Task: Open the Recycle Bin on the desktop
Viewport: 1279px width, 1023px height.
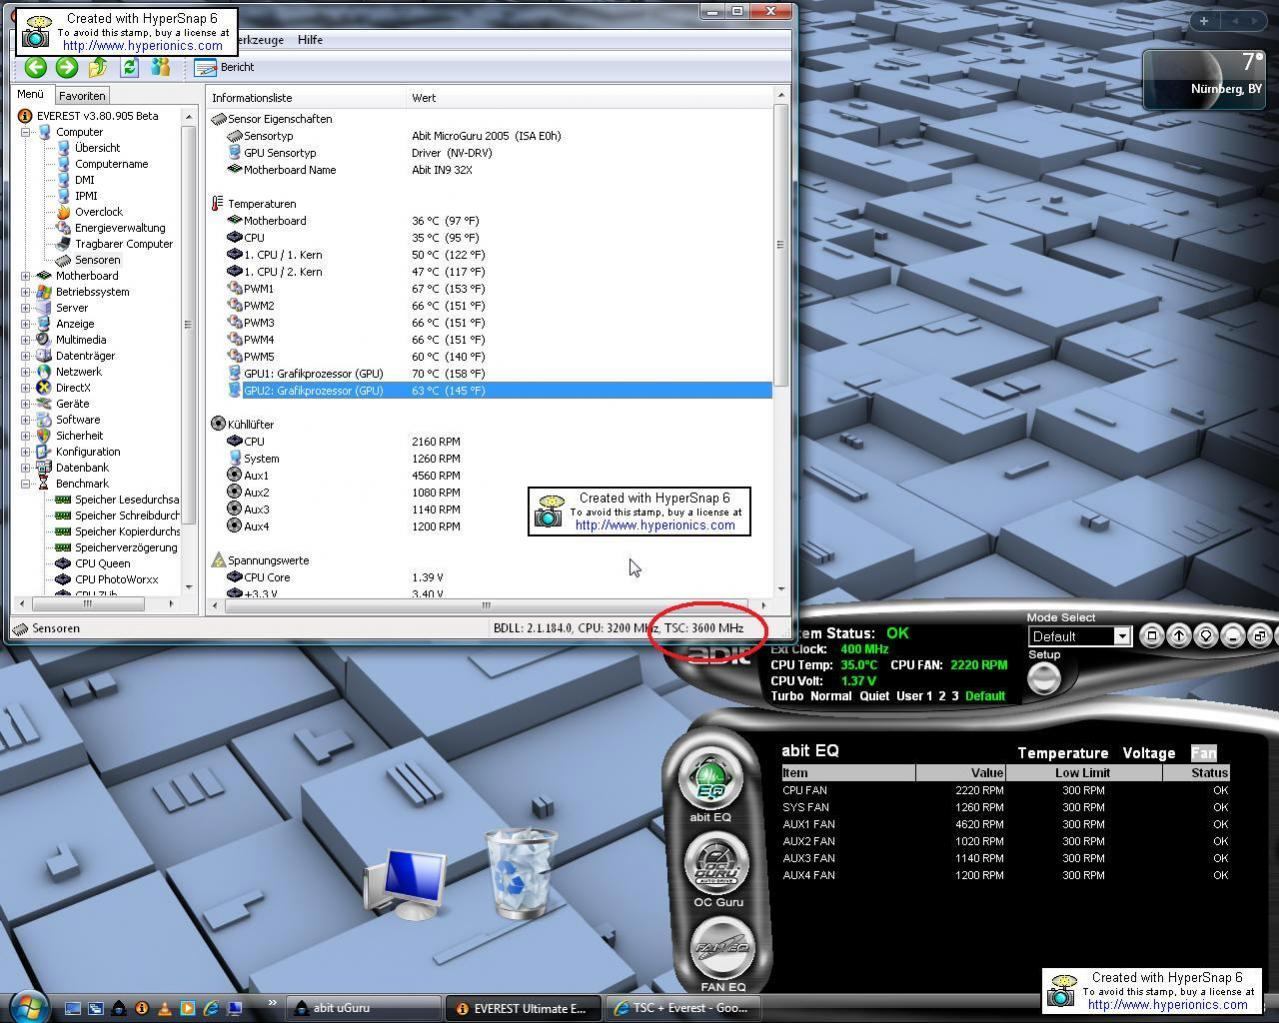Action: [521, 873]
